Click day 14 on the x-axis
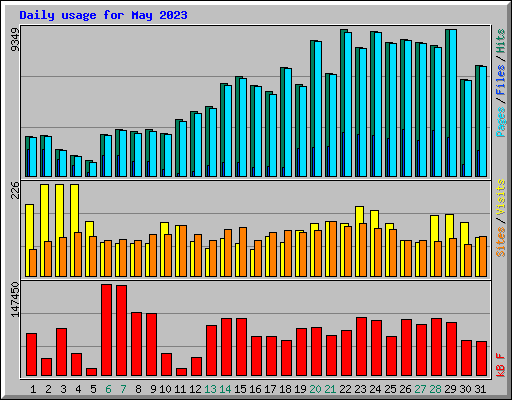Viewport: 512px width, 400px height. 225,389
